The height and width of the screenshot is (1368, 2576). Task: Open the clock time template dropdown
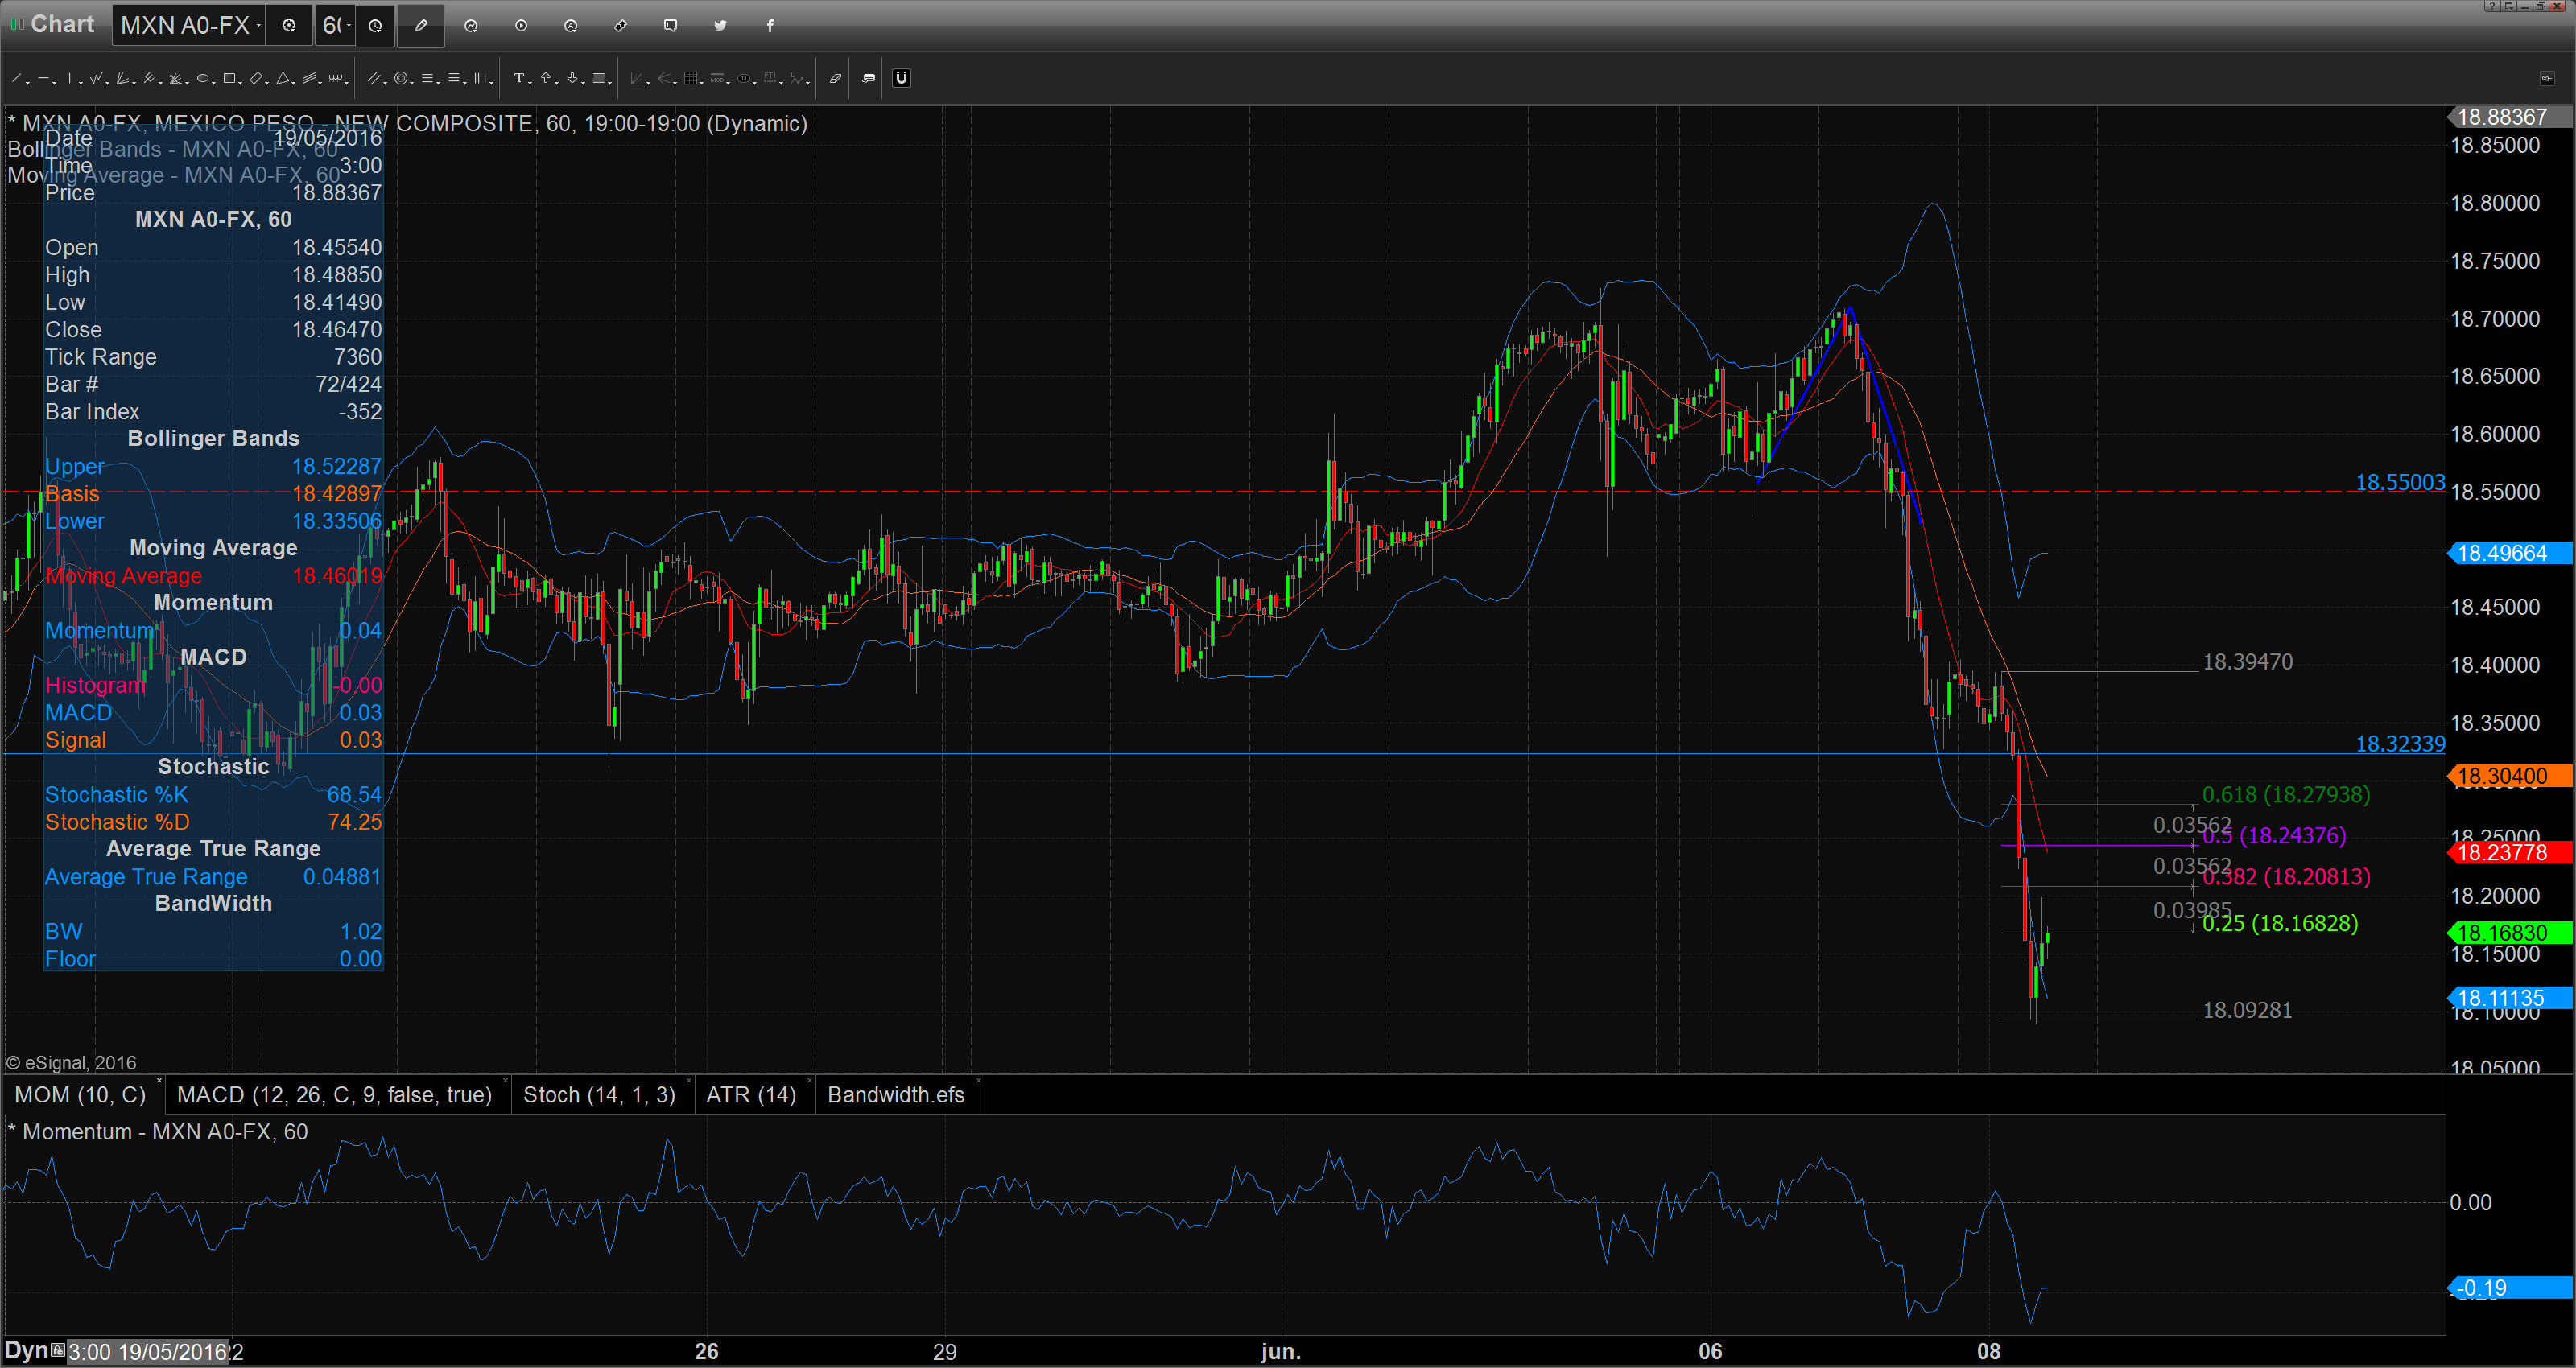[x=375, y=26]
